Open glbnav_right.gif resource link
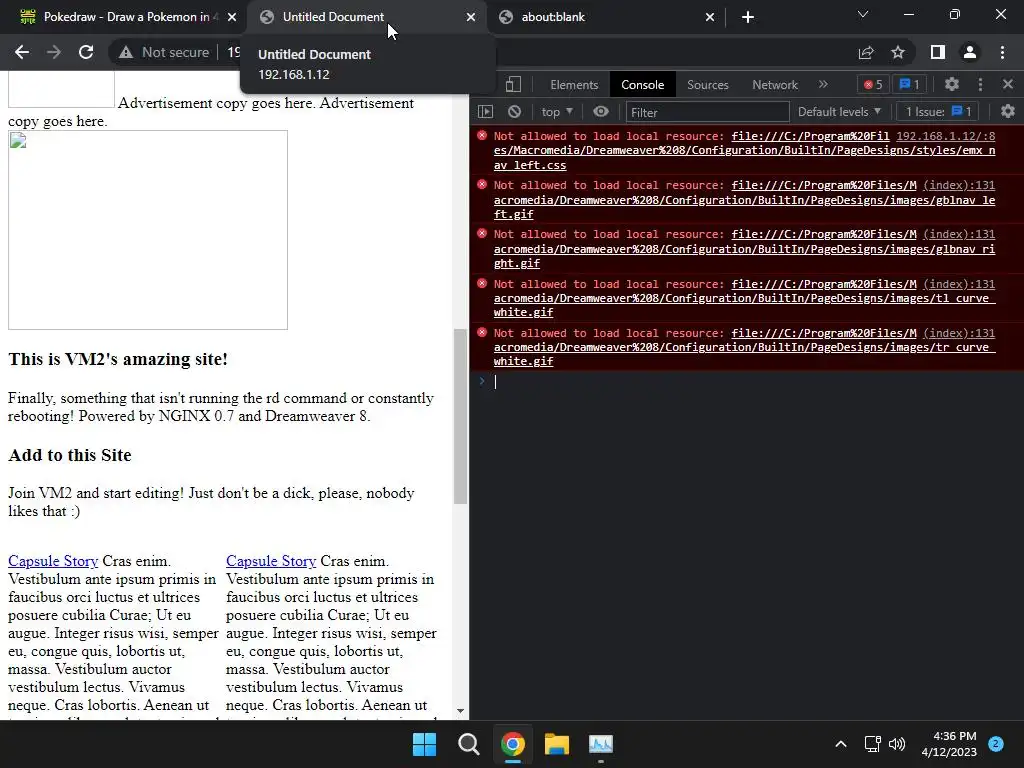Image resolution: width=1024 pixels, height=768 pixels. click(x=744, y=249)
